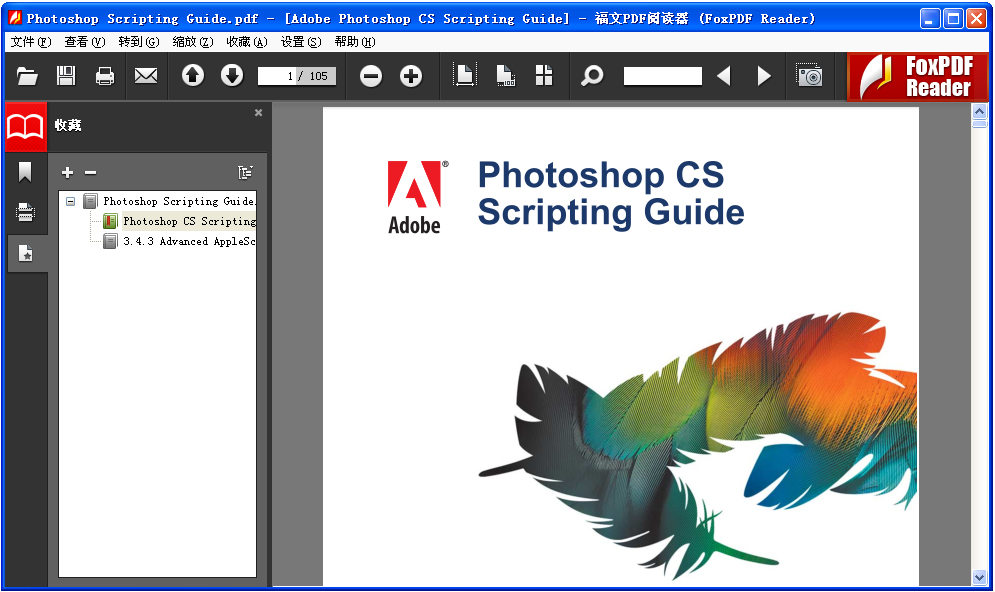995x592 pixels.
Task: Click the scrollbar down arrow
Action: [x=979, y=577]
